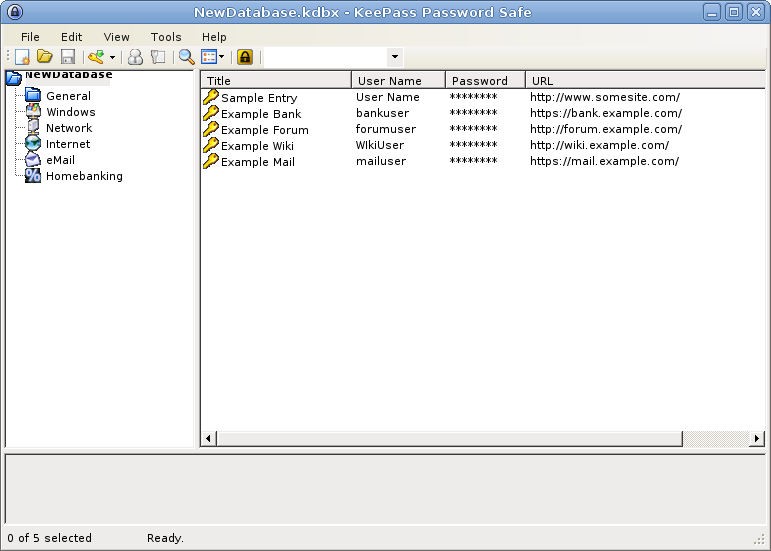
Task: Click the Sample Entry key icon
Action: [210, 97]
